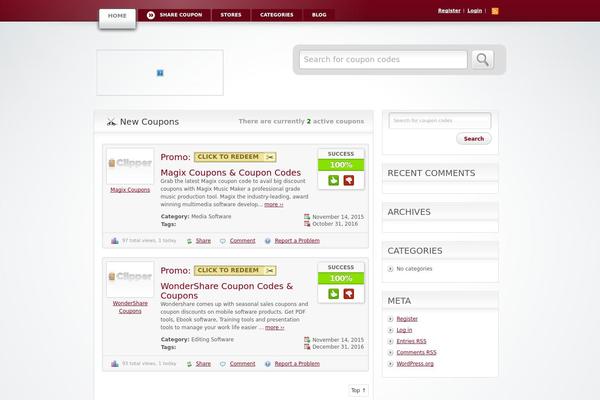The height and width of the screenshot is (400, 600).
Task: Focus the main coupon code search field
Action: tap(383, 60)
